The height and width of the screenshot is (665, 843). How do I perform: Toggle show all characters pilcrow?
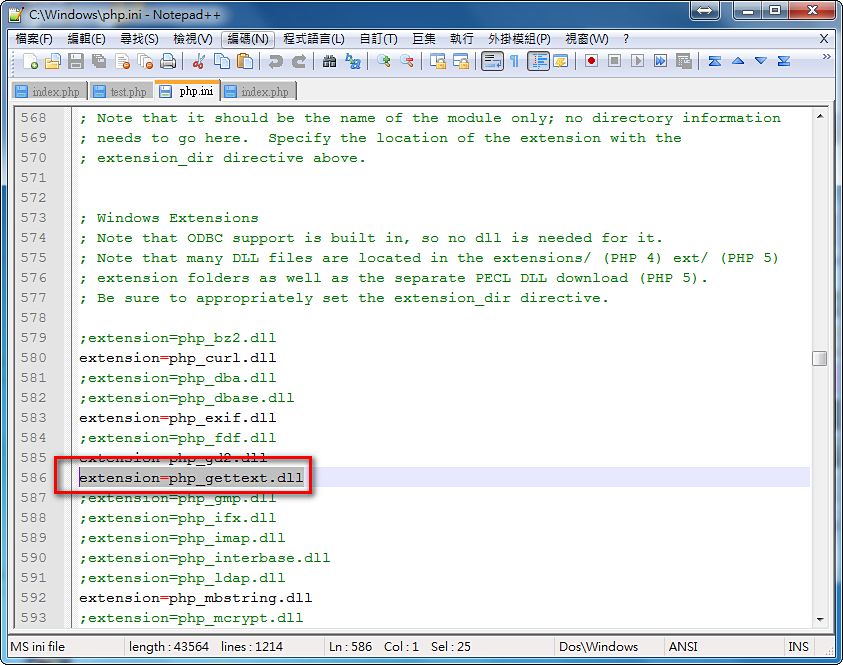(515, 61)
